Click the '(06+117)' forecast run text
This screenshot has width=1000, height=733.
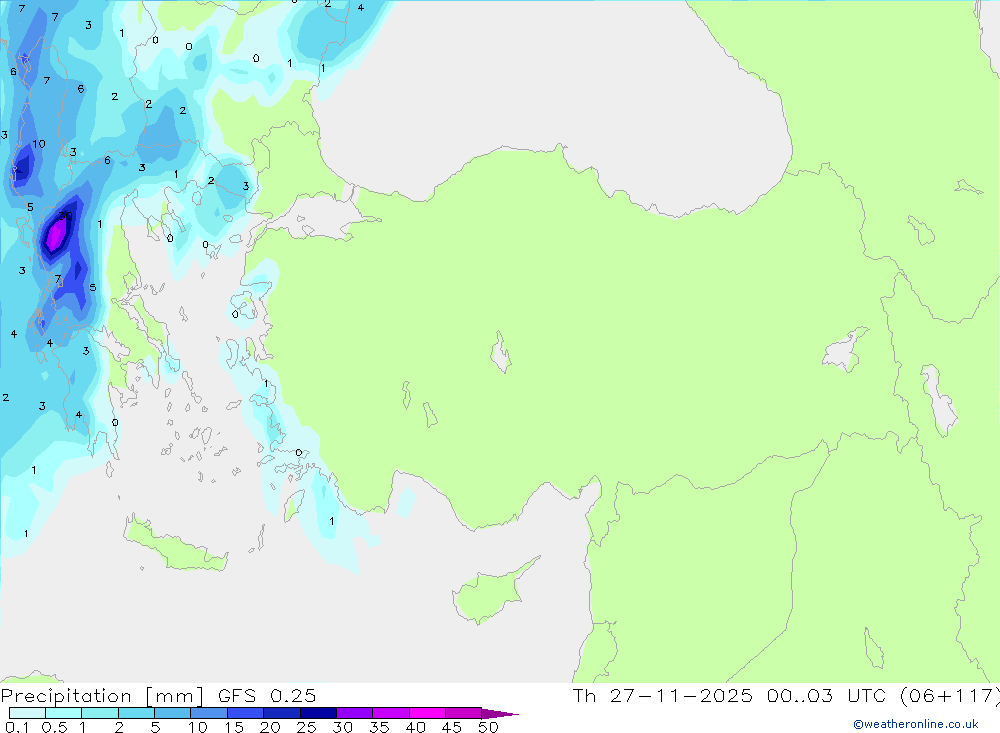point(950,695)
